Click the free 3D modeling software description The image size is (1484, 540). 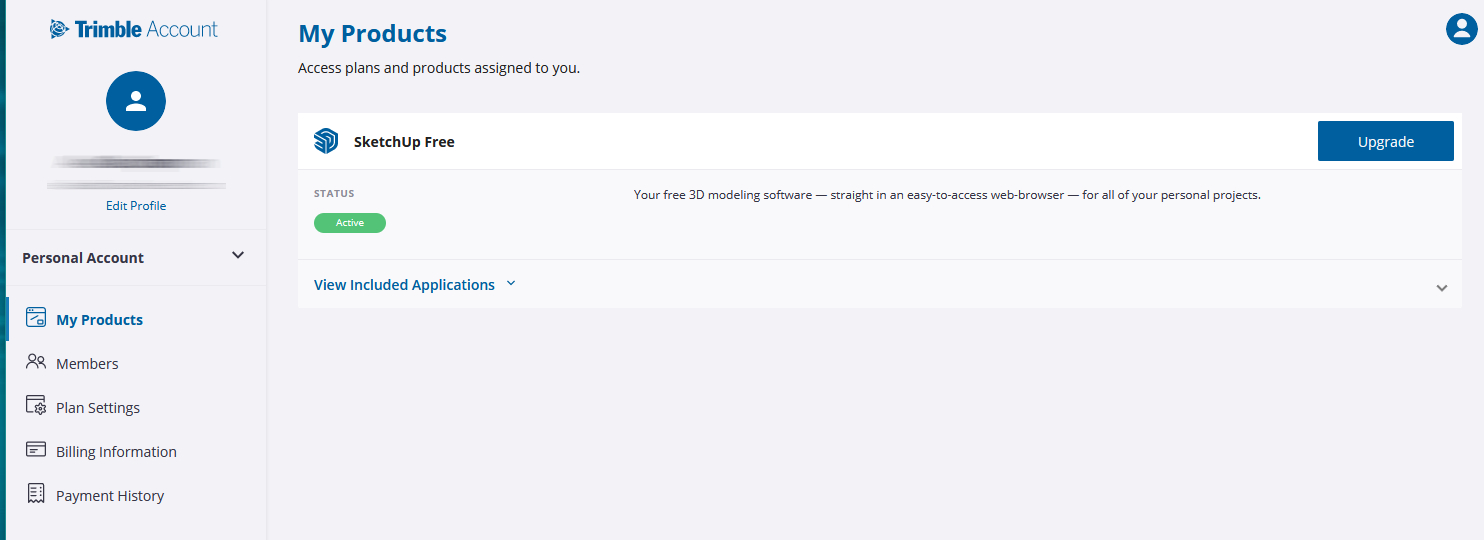click(x=947, y=195)
